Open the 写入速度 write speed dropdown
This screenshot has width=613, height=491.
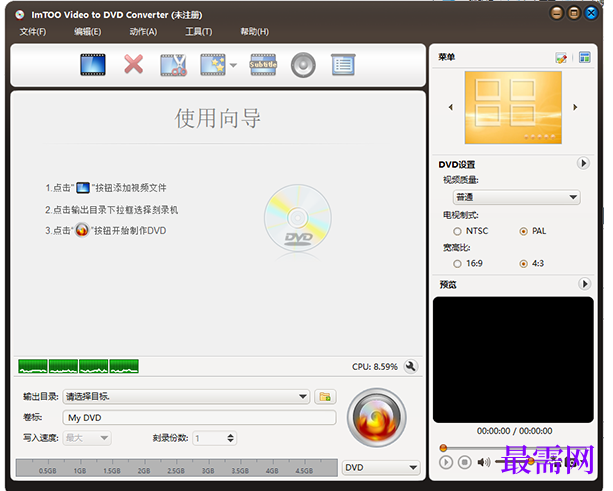pos(87,438)
